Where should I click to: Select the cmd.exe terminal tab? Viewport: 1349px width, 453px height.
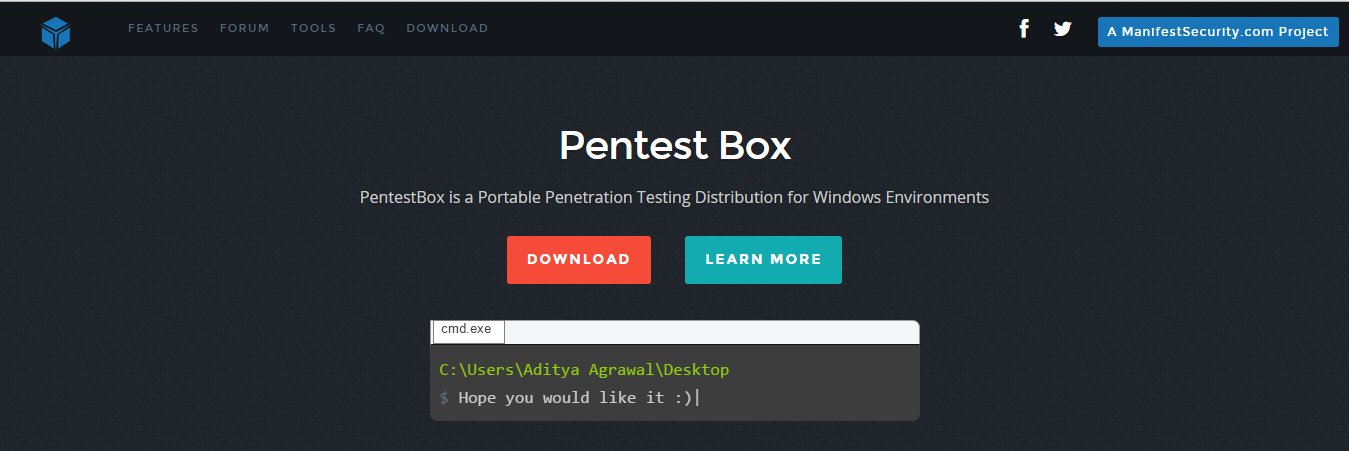pos(468,331)
